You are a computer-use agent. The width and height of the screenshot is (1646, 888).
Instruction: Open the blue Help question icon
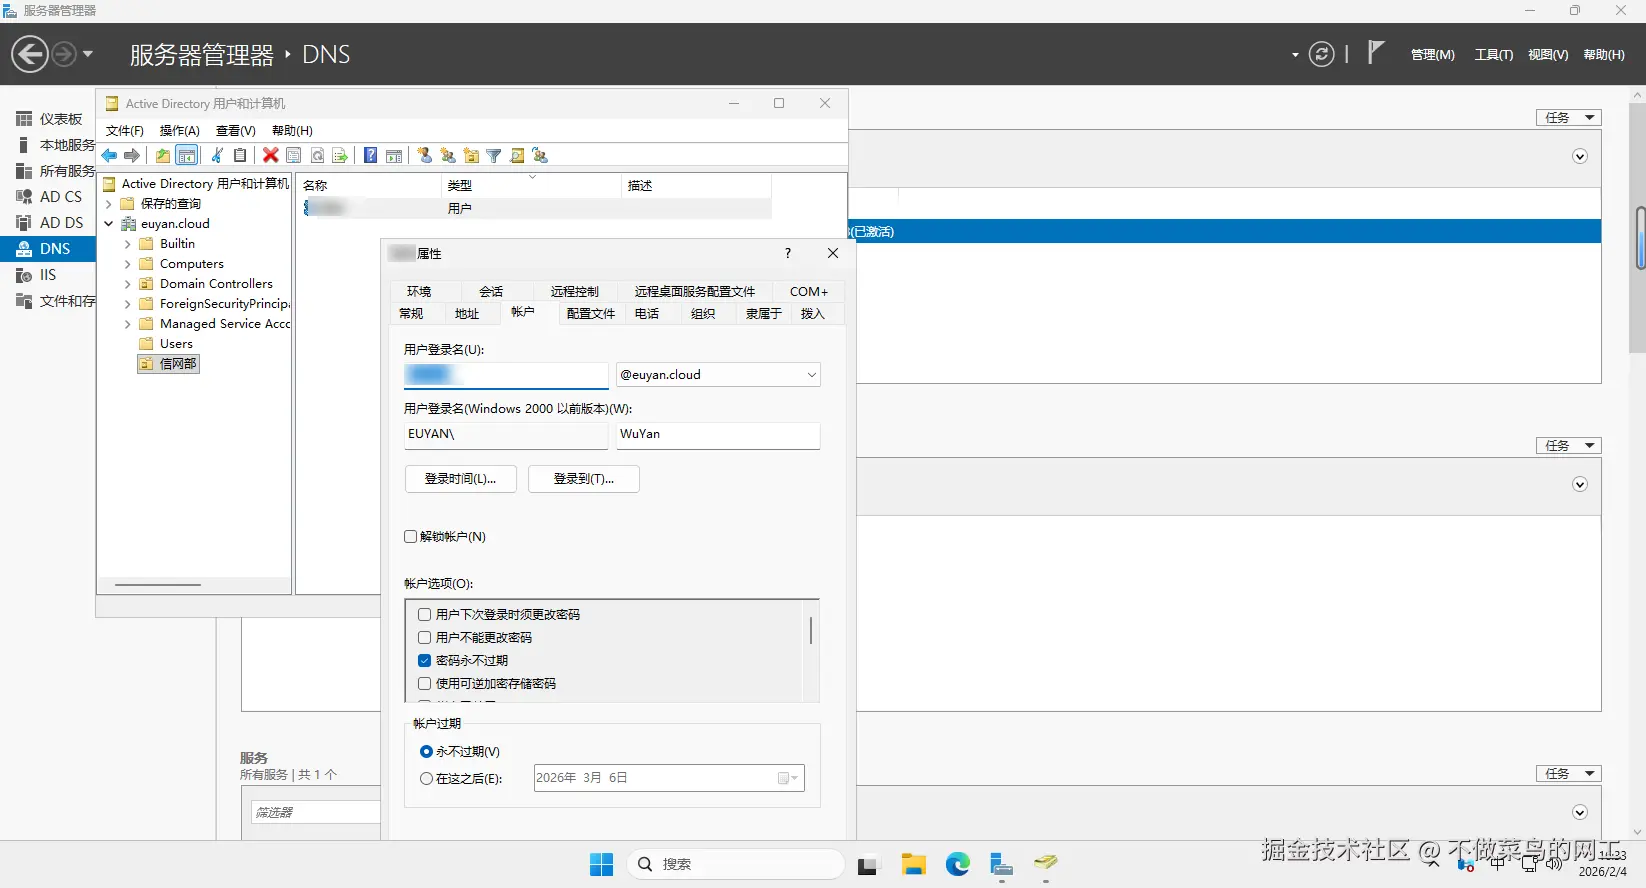pyautogui.click(x=370, y=155)
